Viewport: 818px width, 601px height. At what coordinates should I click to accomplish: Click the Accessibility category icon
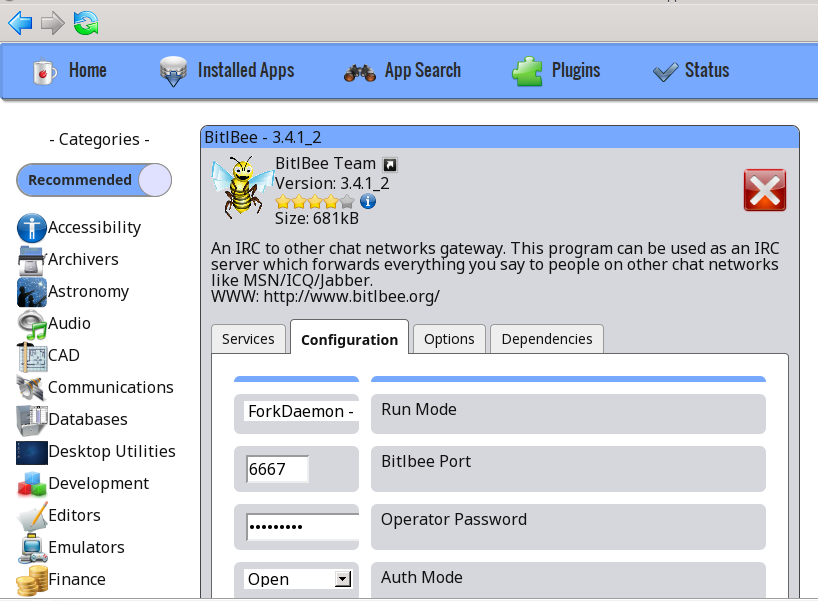[x=32, y=228]
